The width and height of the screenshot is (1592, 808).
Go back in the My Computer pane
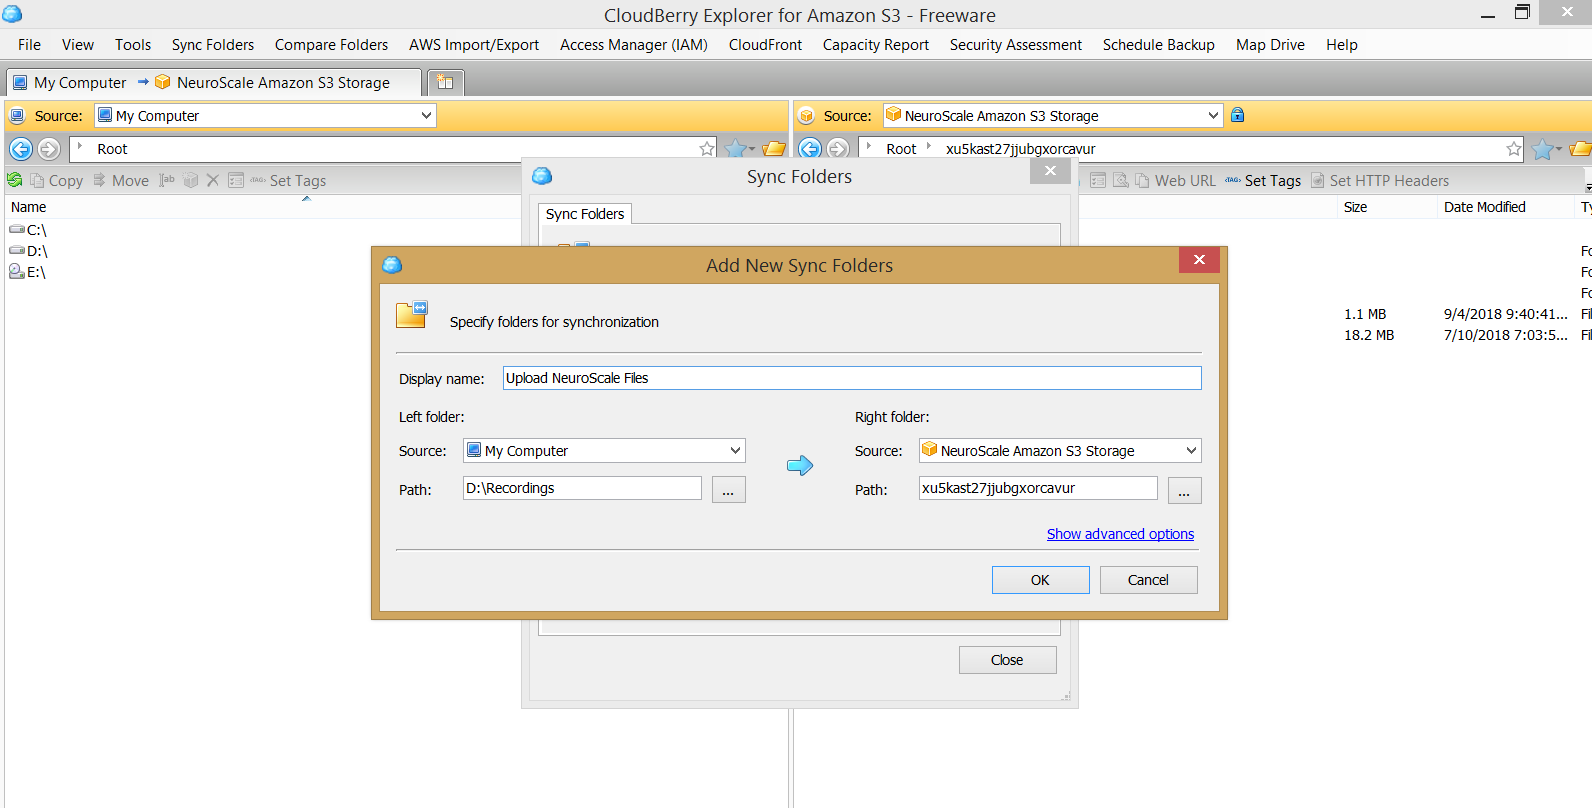pyautogui.click(x=21, y=149)
